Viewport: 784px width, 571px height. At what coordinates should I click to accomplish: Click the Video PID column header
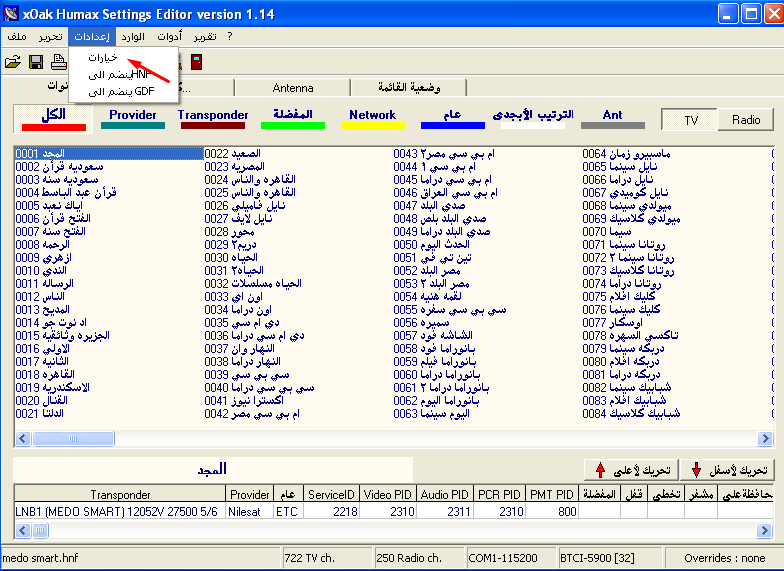coord(388,494)
